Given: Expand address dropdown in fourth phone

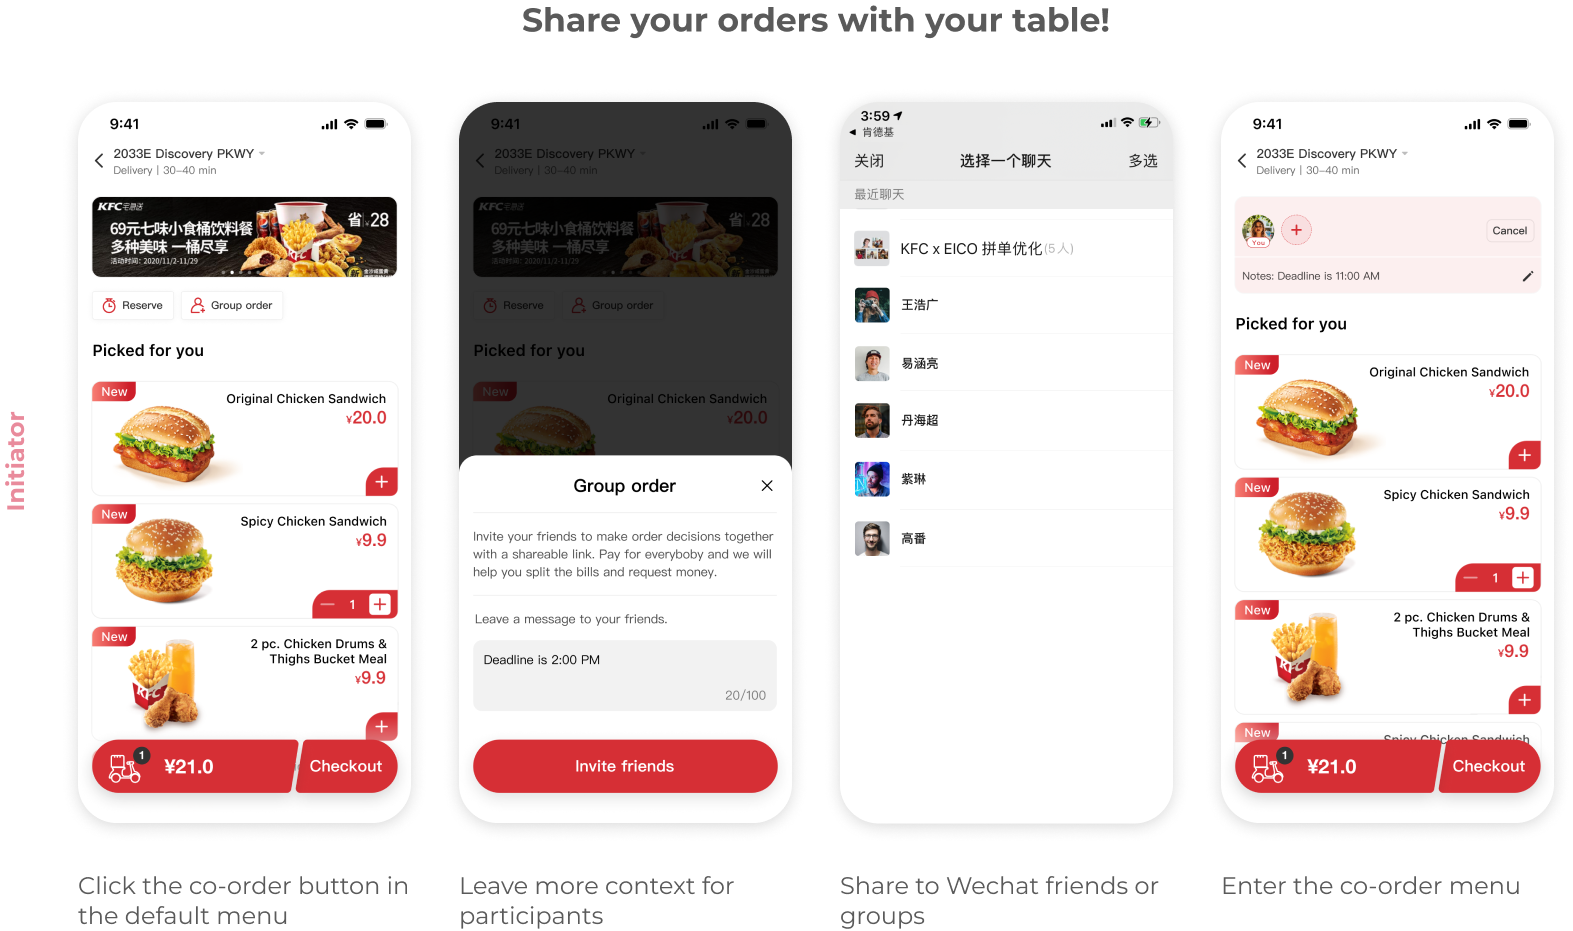Looking at the screenshot, I should click(1405, 153).
